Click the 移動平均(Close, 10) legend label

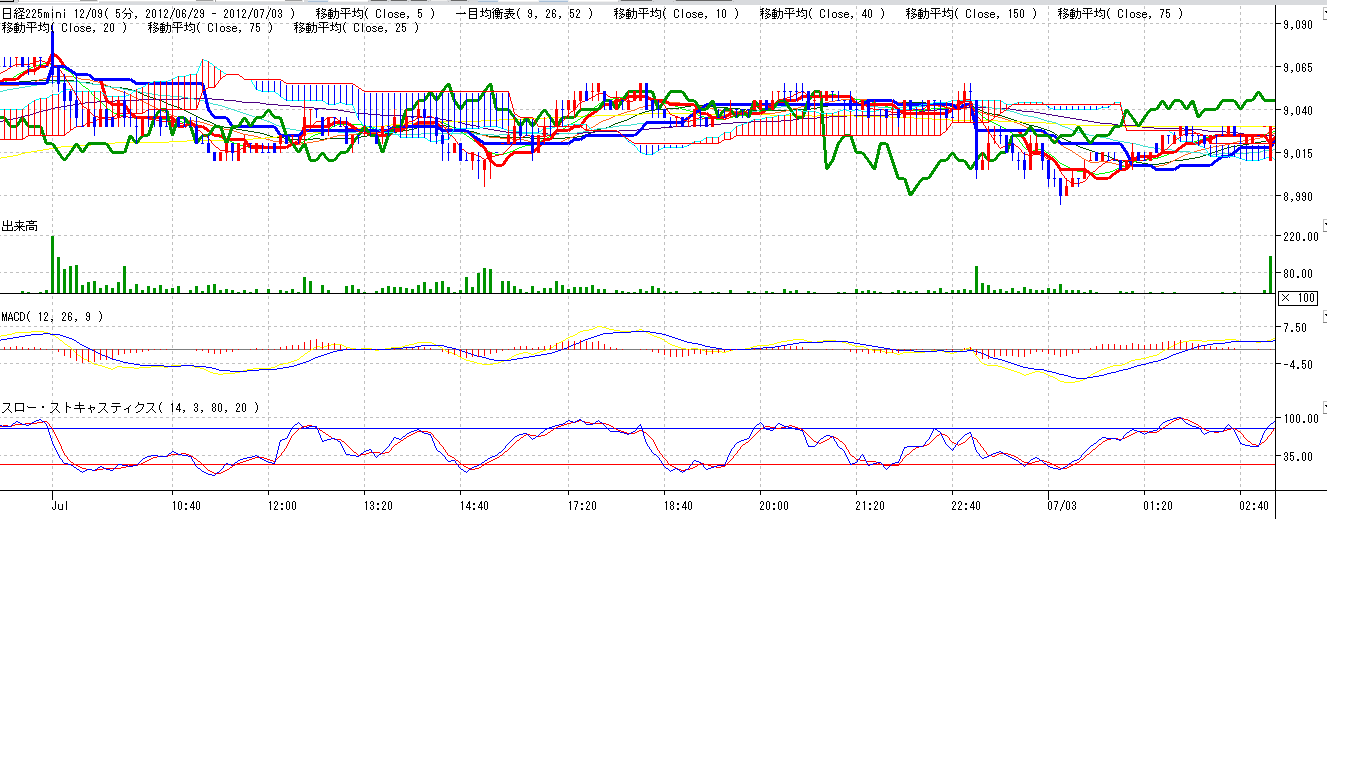(x=676, y=13)
